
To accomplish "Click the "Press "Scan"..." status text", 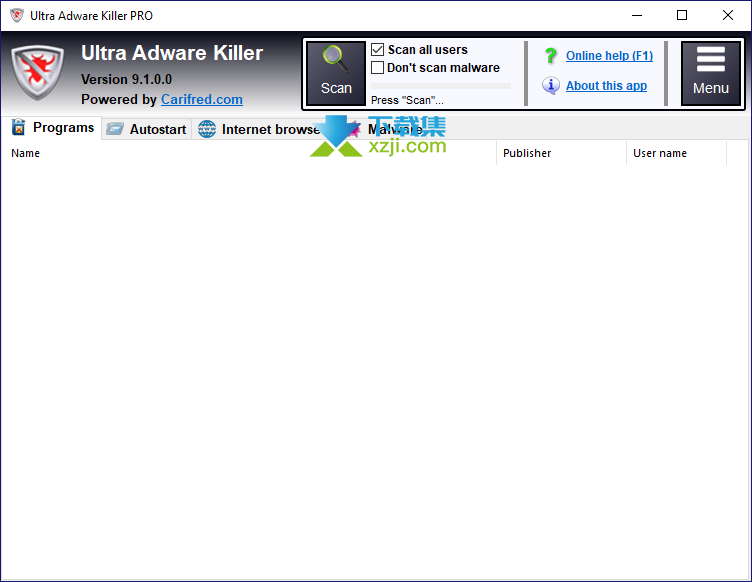I will [x=407, y=100].
